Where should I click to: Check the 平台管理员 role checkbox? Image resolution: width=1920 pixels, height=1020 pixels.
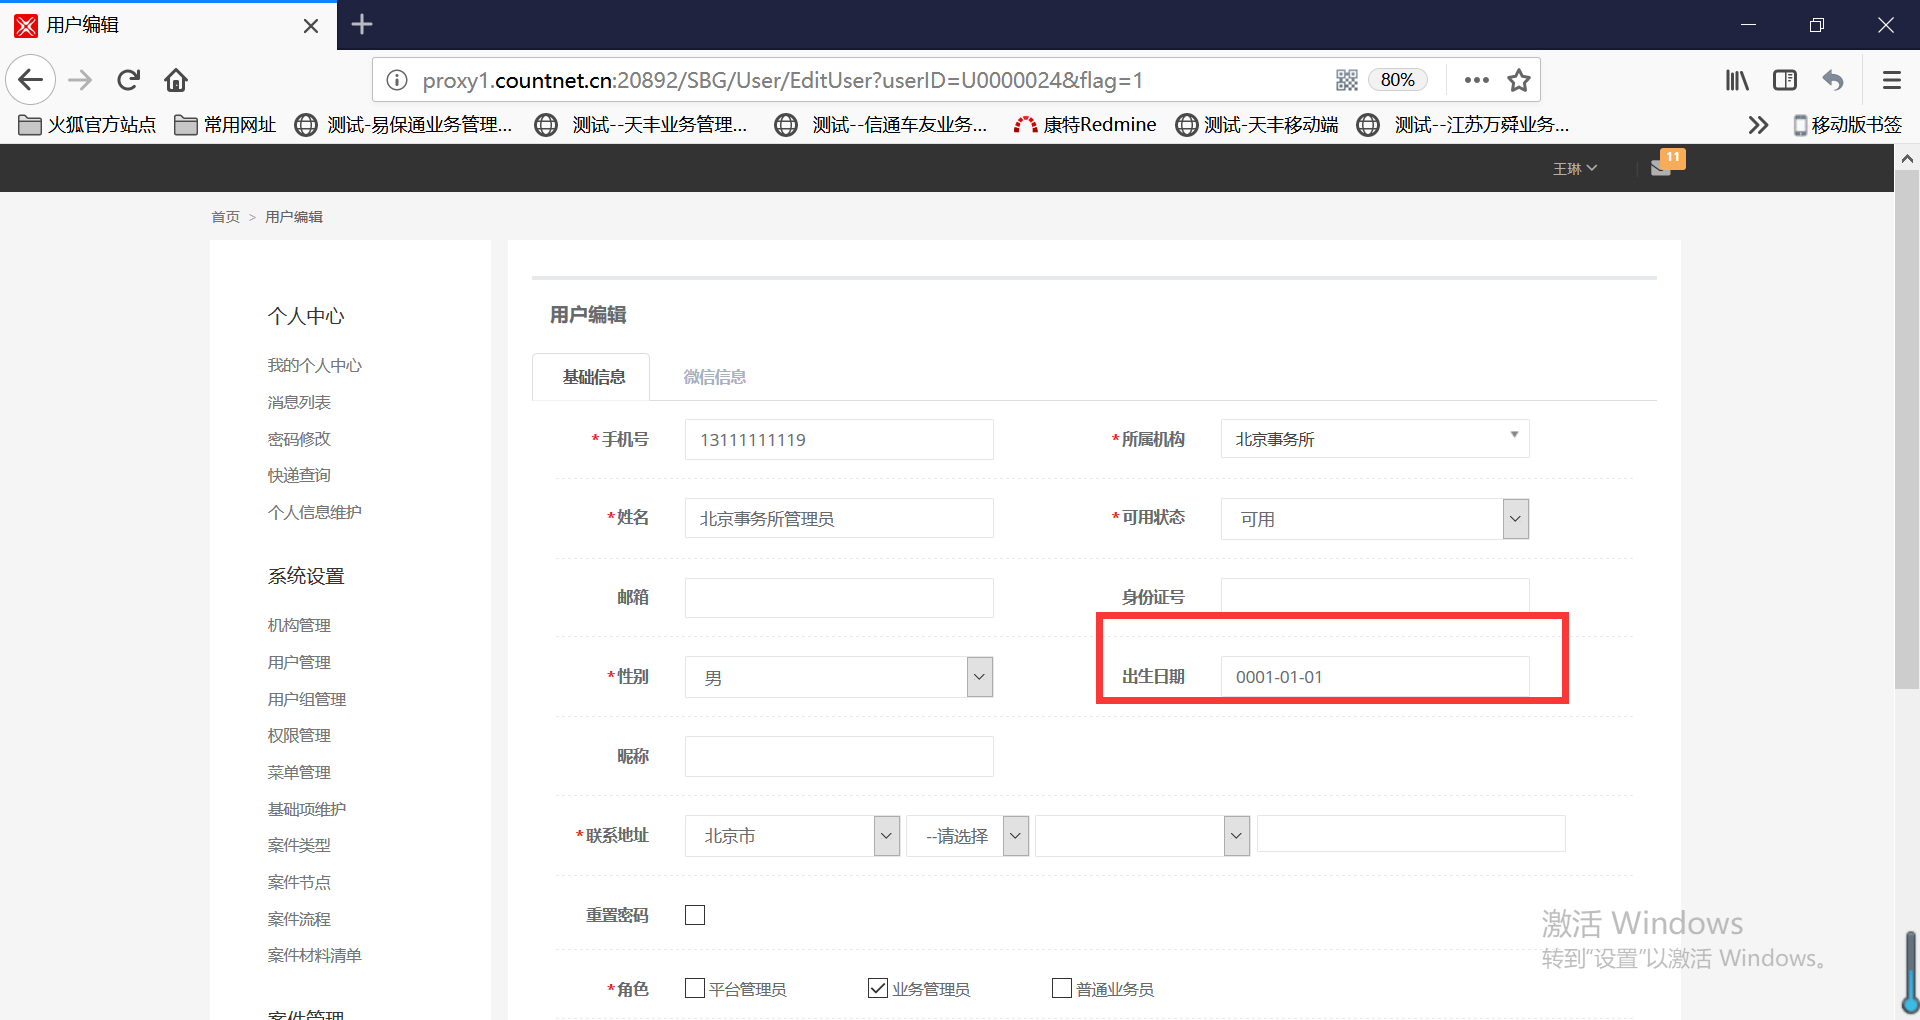point(695,988)
